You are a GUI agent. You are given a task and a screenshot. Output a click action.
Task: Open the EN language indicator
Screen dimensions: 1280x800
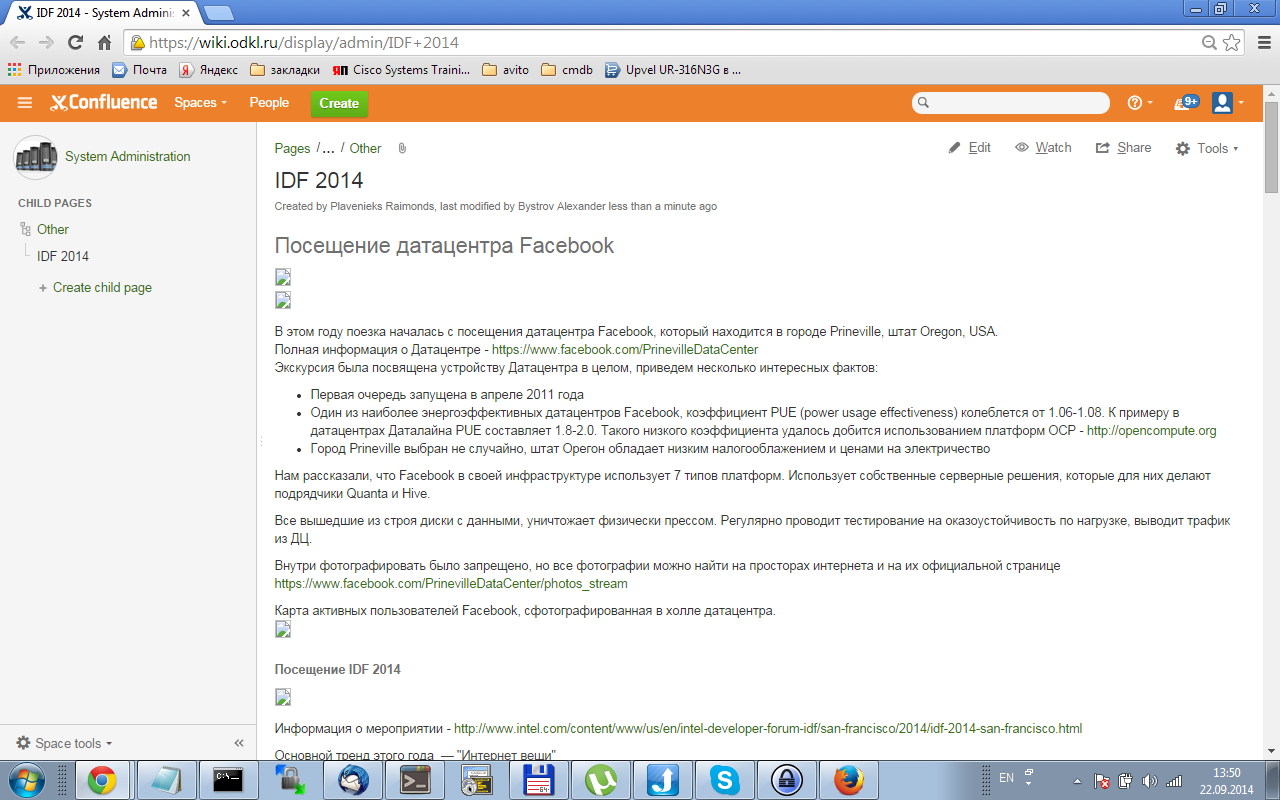click(1006, 778)
